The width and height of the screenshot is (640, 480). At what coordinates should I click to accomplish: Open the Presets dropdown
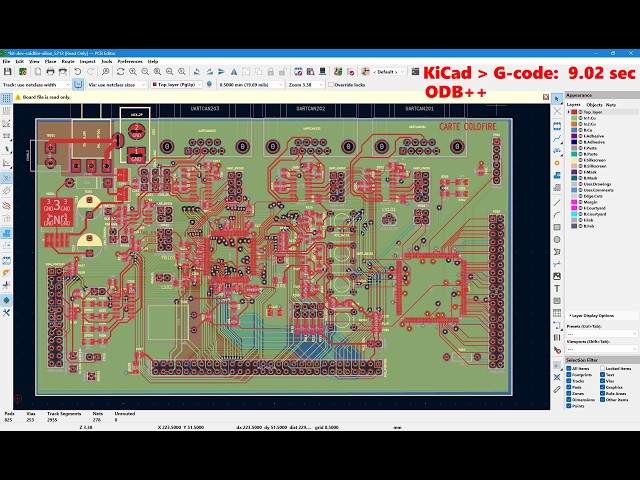pyautogui.click(x=602, y=334)
